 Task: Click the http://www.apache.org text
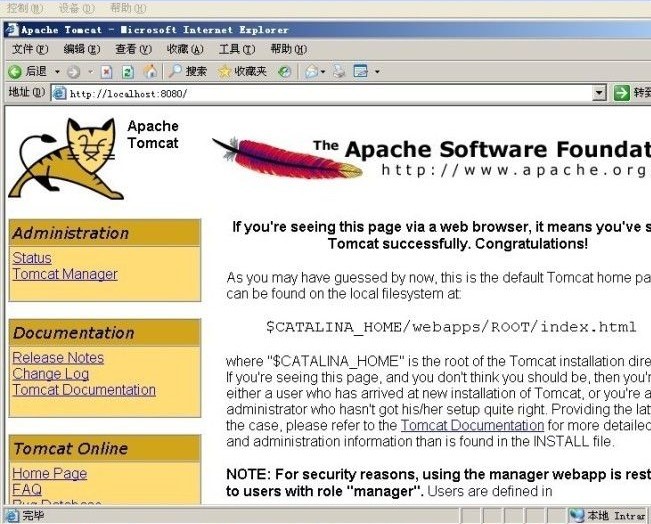tap(514, 170)
